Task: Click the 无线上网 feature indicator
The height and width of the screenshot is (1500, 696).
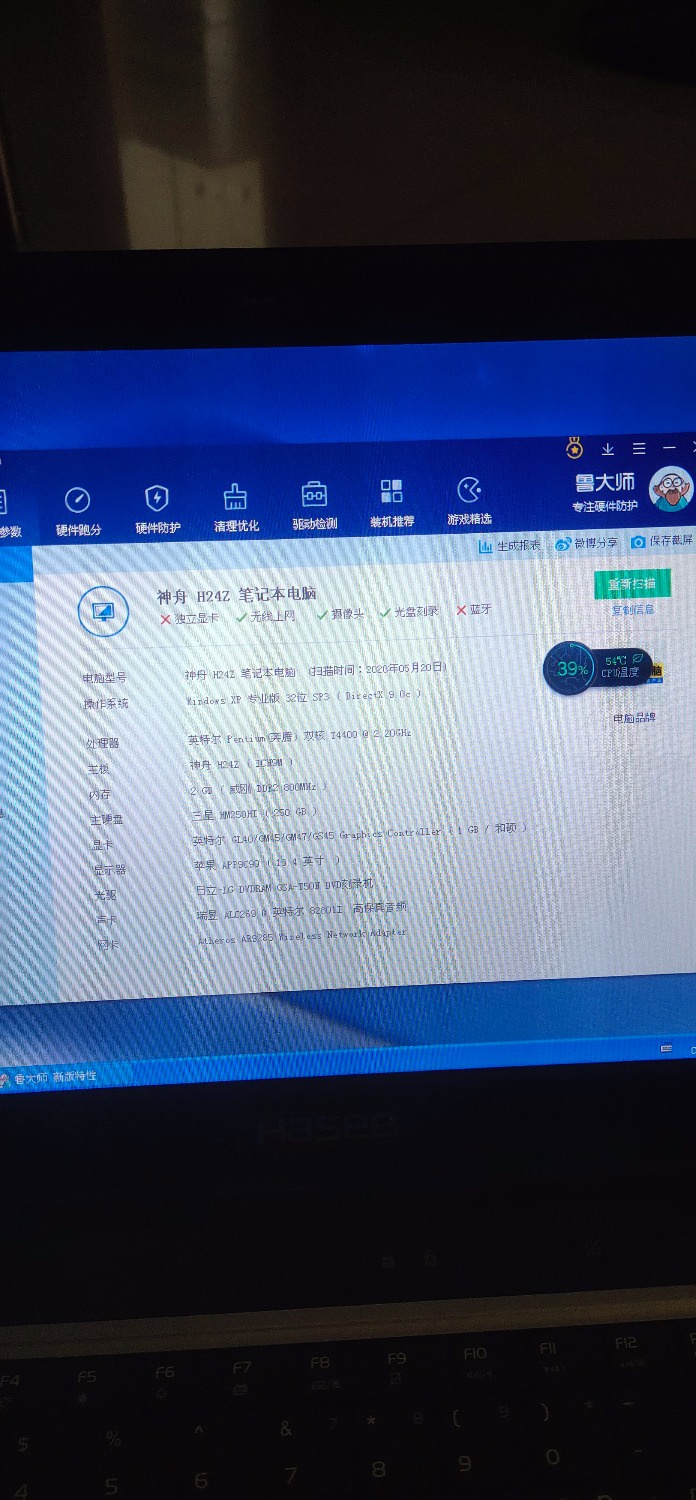Action: 266,617
